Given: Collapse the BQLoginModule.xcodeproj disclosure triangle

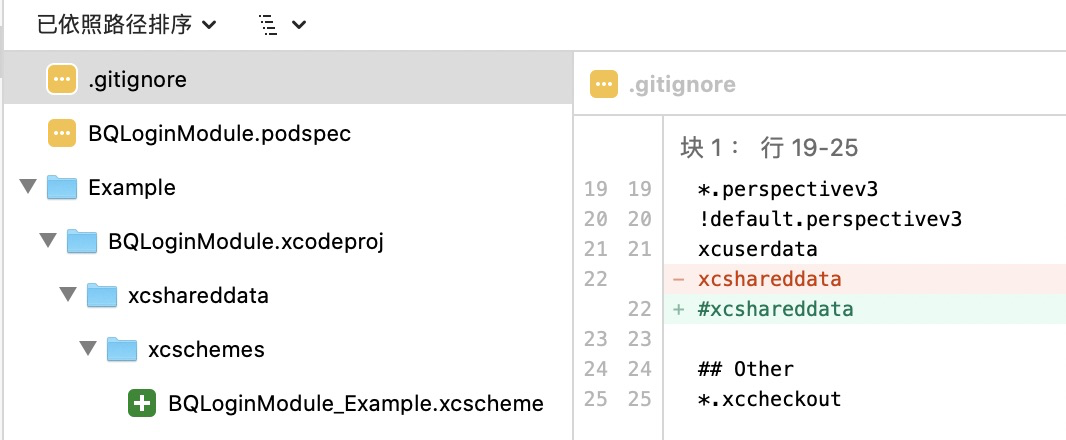Looking at the screenshot, I should coord(48,240).
